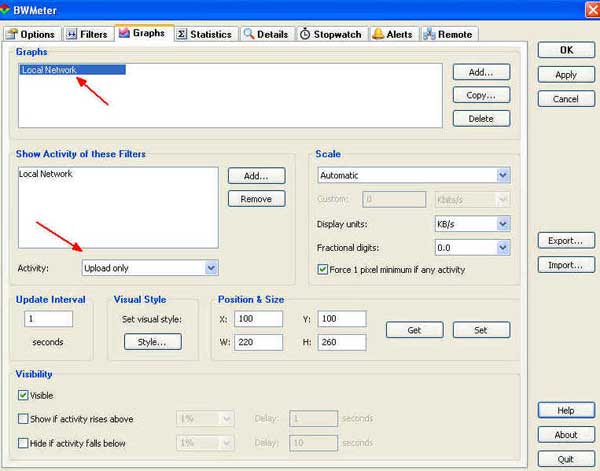Close the BWMeter window
This screenshot has height=471, width=600.
pos(593,10)
